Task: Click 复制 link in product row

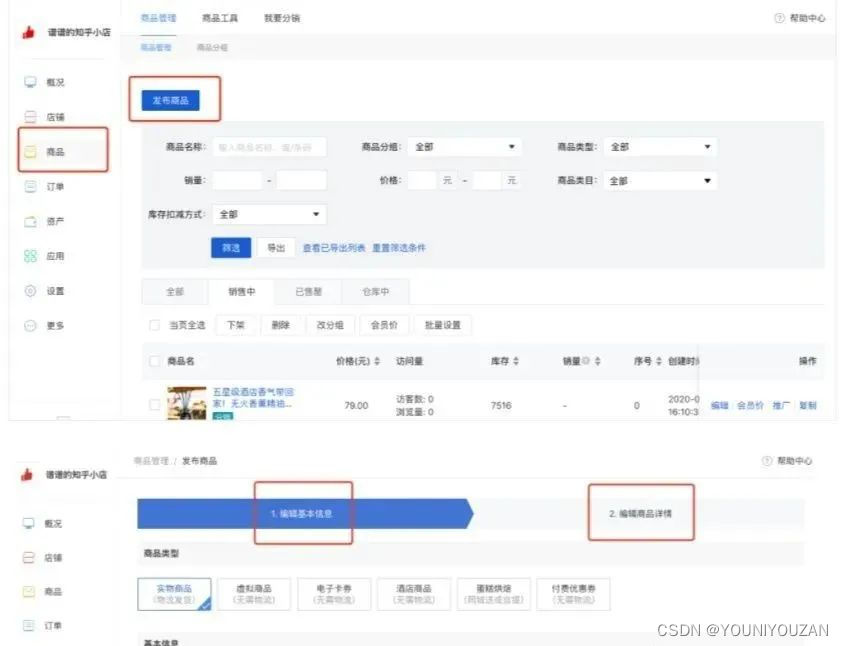Action: pos(808,405)
